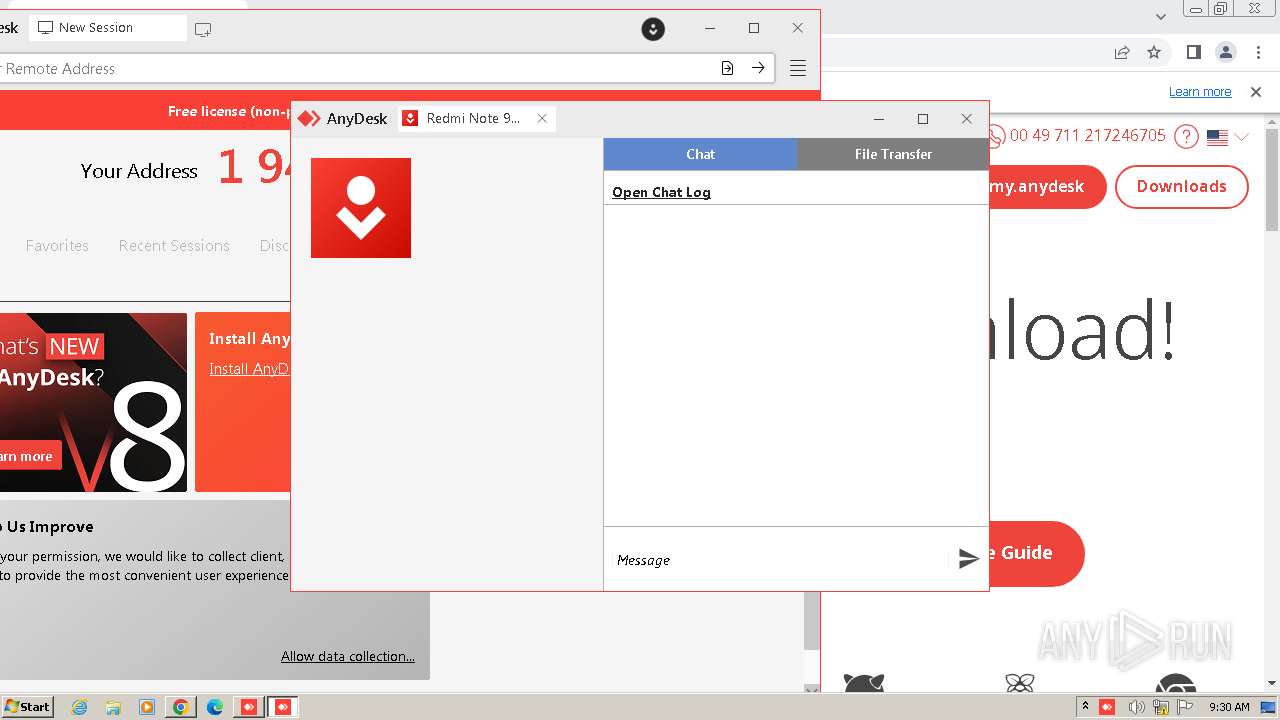Show hidden system tray icons
The image size is (1280, 720).
(x=1085, y=707)
